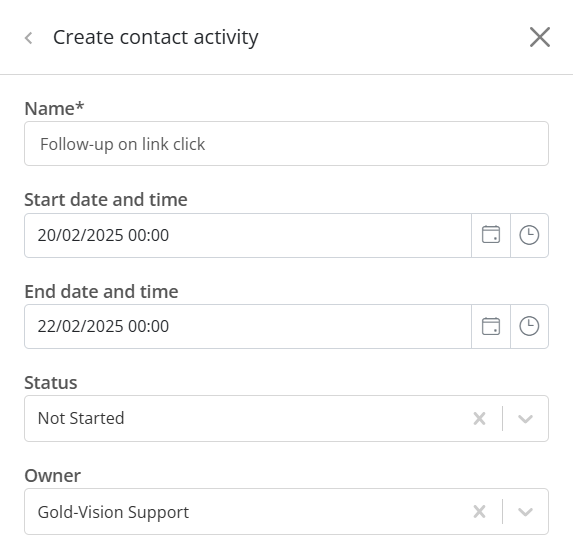
Task: Select the Gold-Vision Support owner combo box
Action: pyautogui.click(x=286, y=512)
